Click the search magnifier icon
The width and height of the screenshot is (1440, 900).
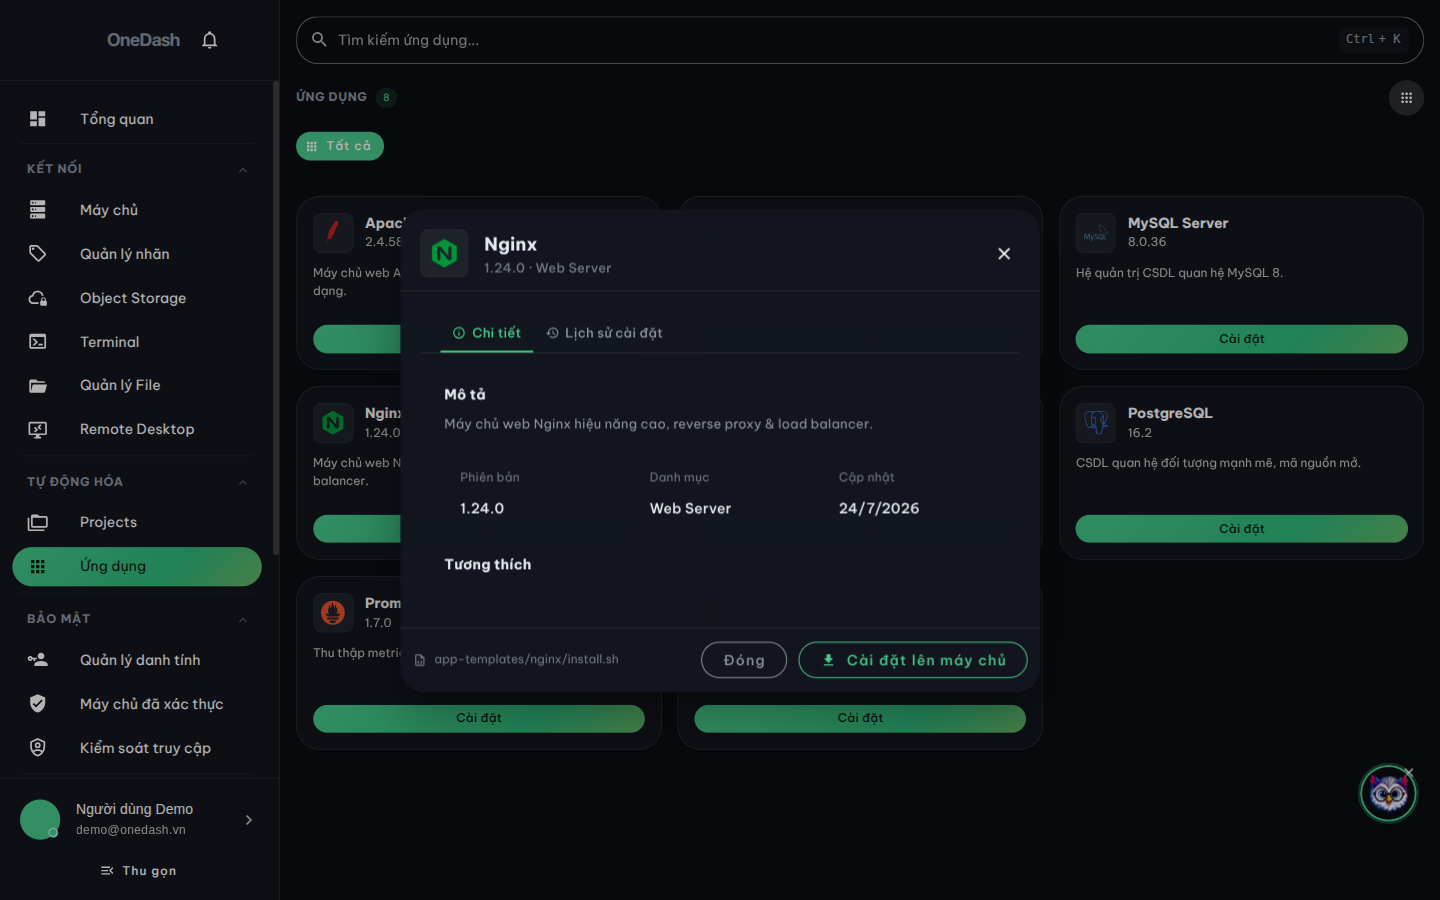[319, 40]
